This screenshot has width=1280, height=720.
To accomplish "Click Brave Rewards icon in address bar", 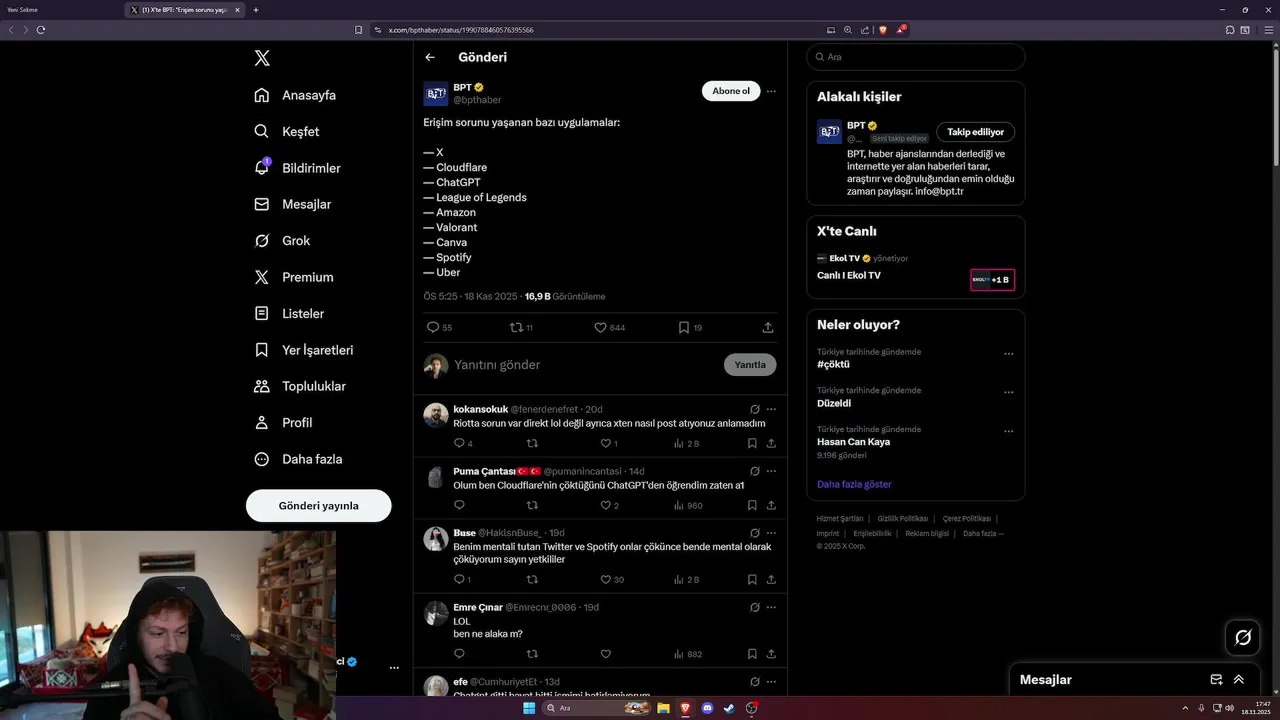I will click(x=900, y=30).
